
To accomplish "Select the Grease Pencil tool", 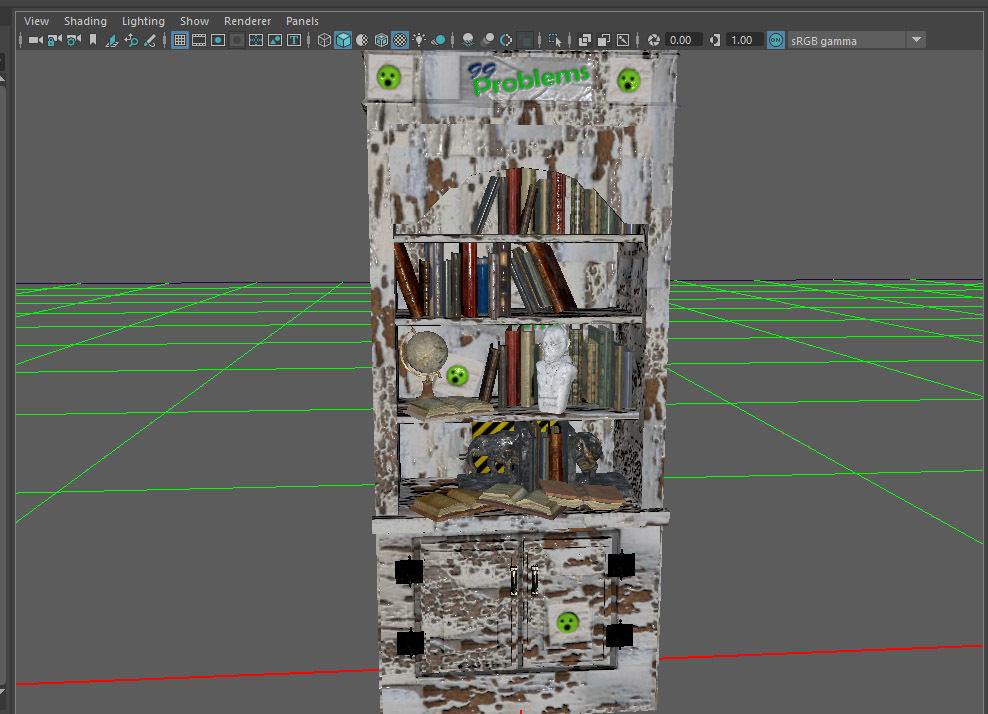I will click(150, 40).
